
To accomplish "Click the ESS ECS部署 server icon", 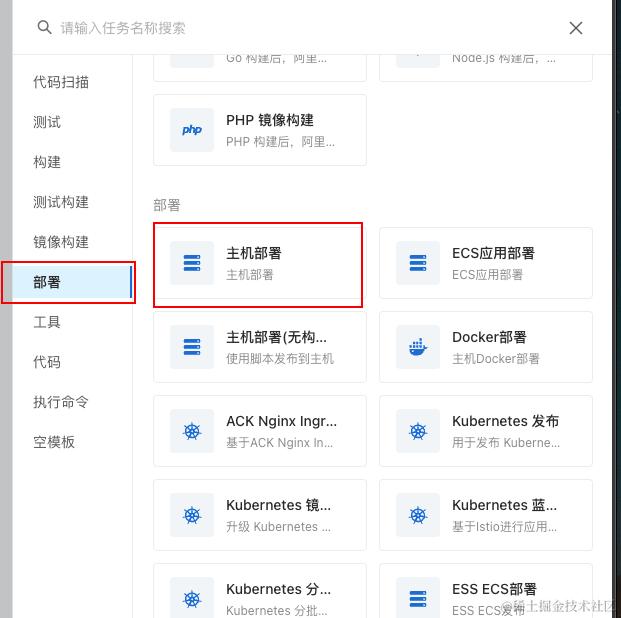I will click(418, 599).
